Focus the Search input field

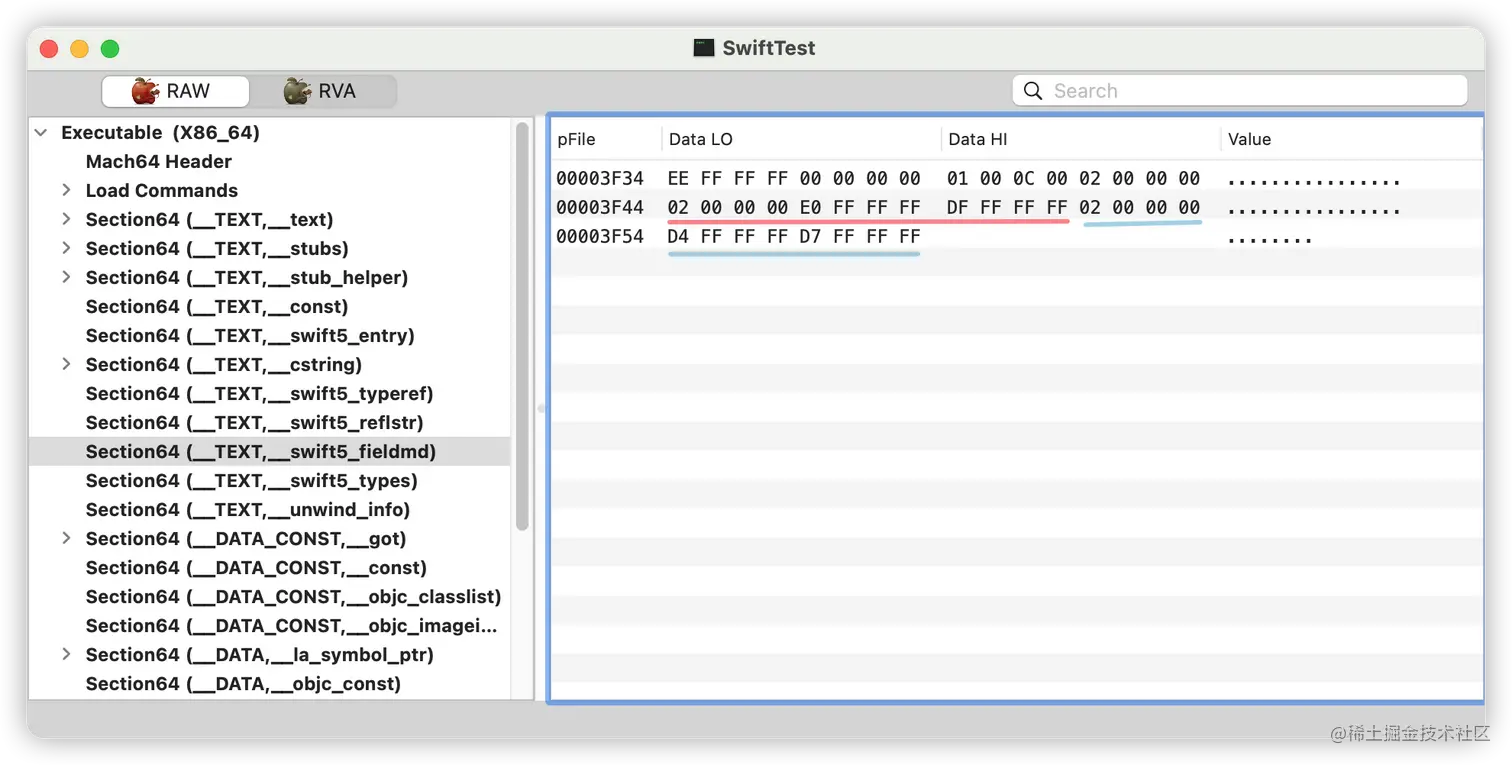1240,91
